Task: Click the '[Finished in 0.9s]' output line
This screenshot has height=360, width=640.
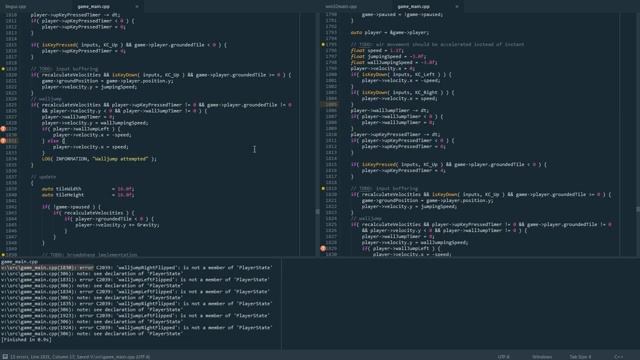Action: click(26, 340)
